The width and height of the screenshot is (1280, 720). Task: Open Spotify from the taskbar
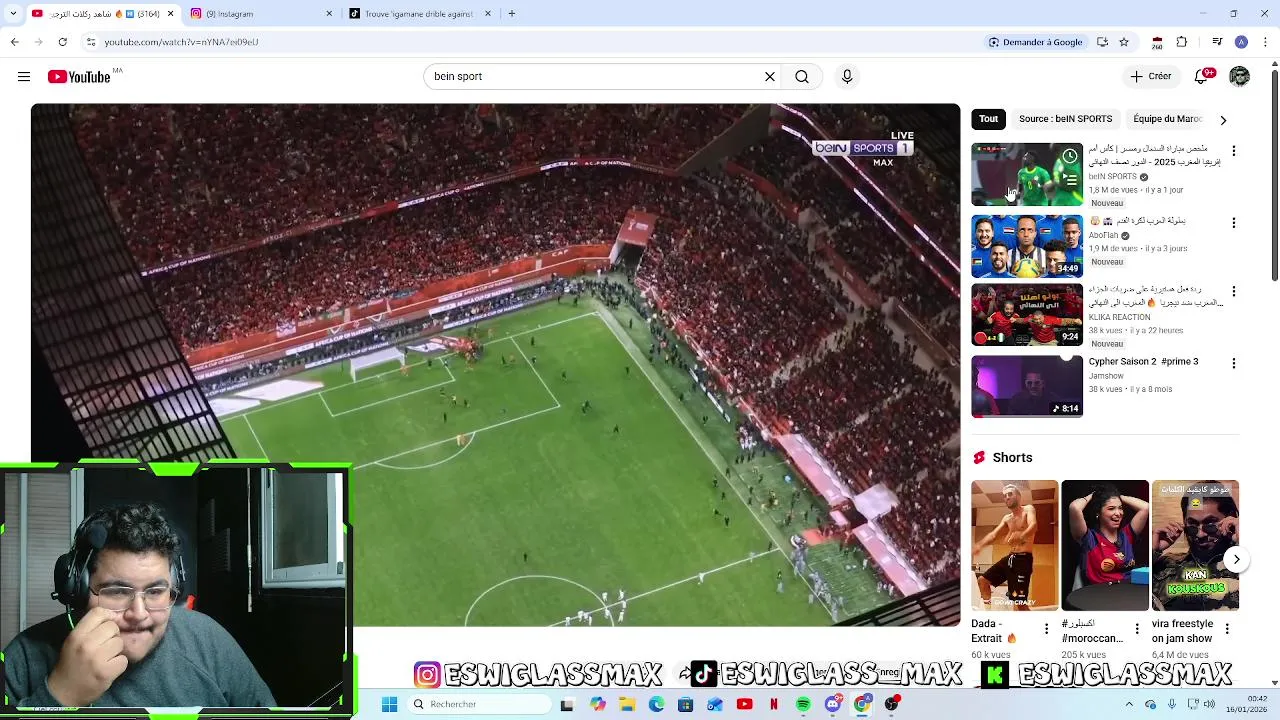coord(803,704)
